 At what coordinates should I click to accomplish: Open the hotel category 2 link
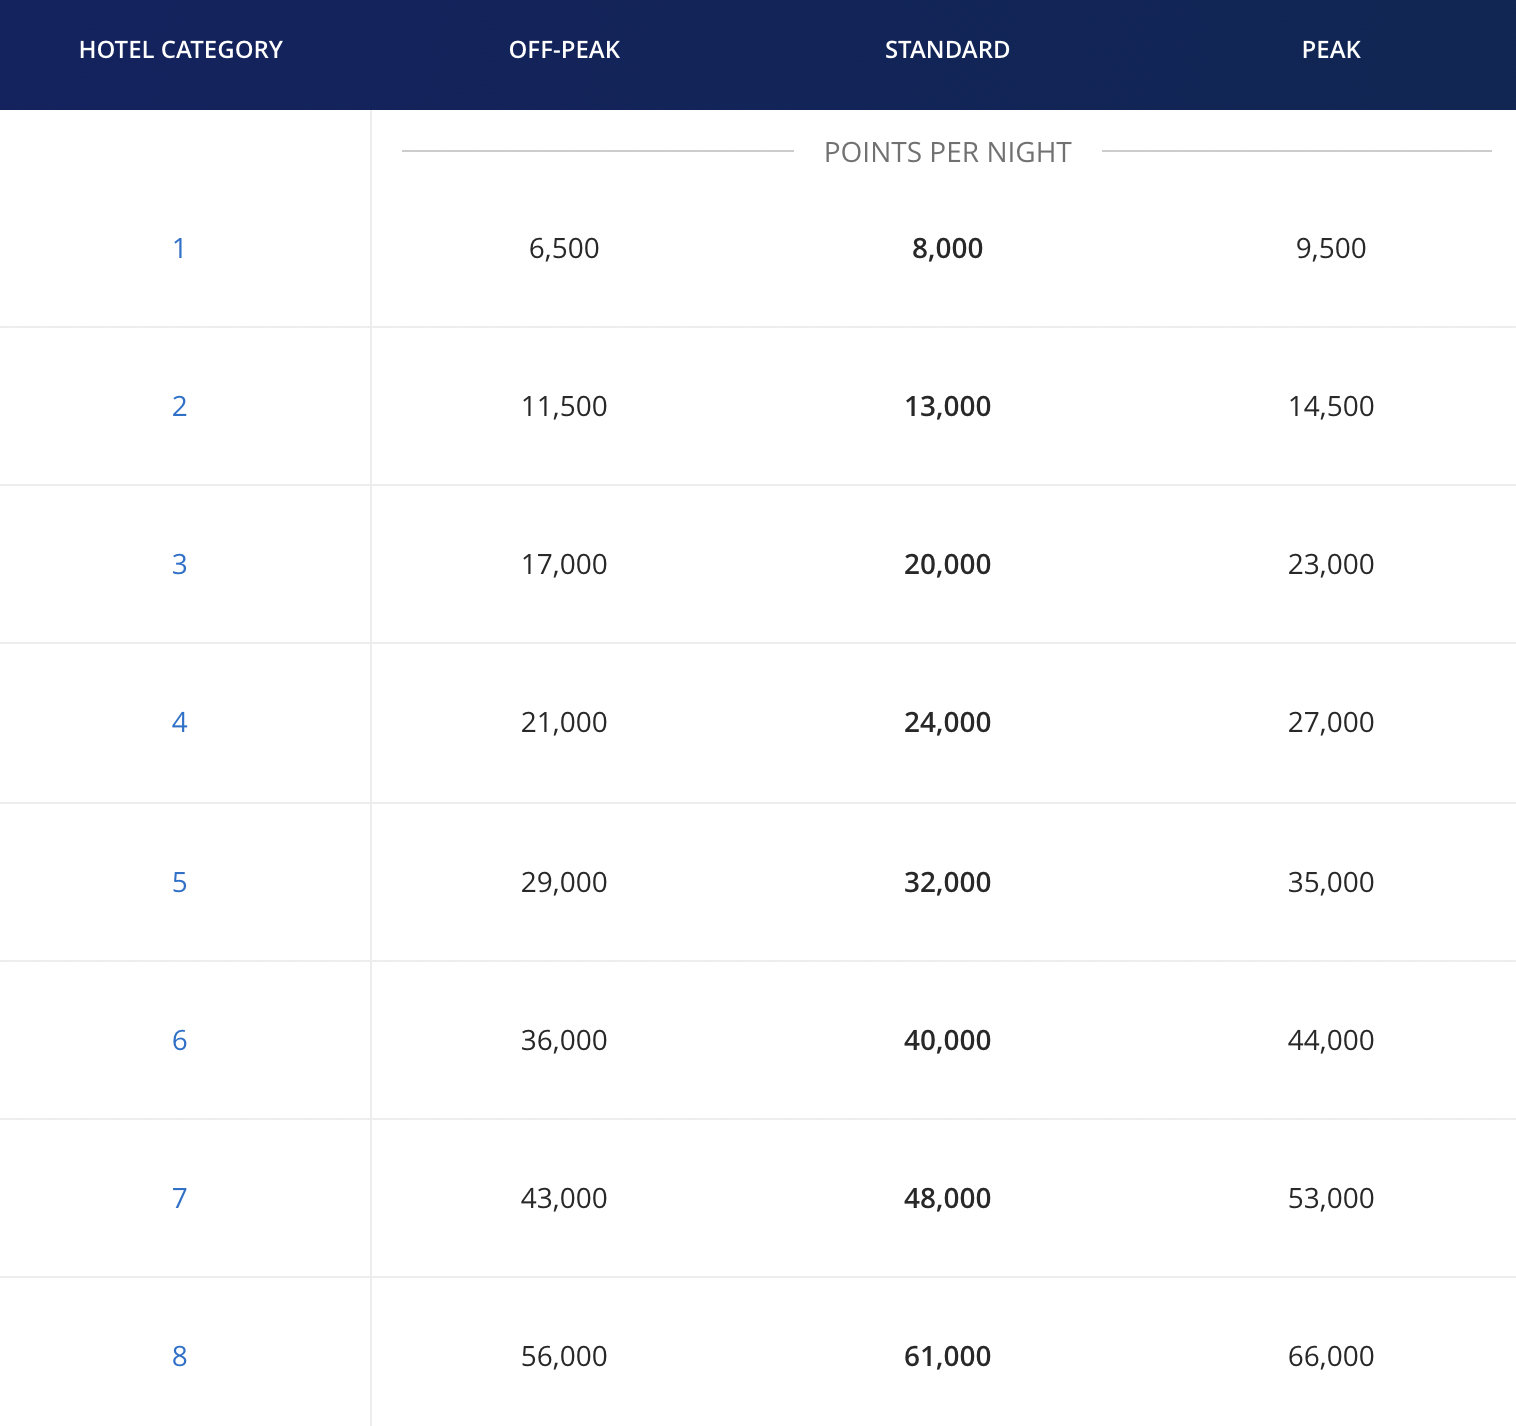point(179,406)
